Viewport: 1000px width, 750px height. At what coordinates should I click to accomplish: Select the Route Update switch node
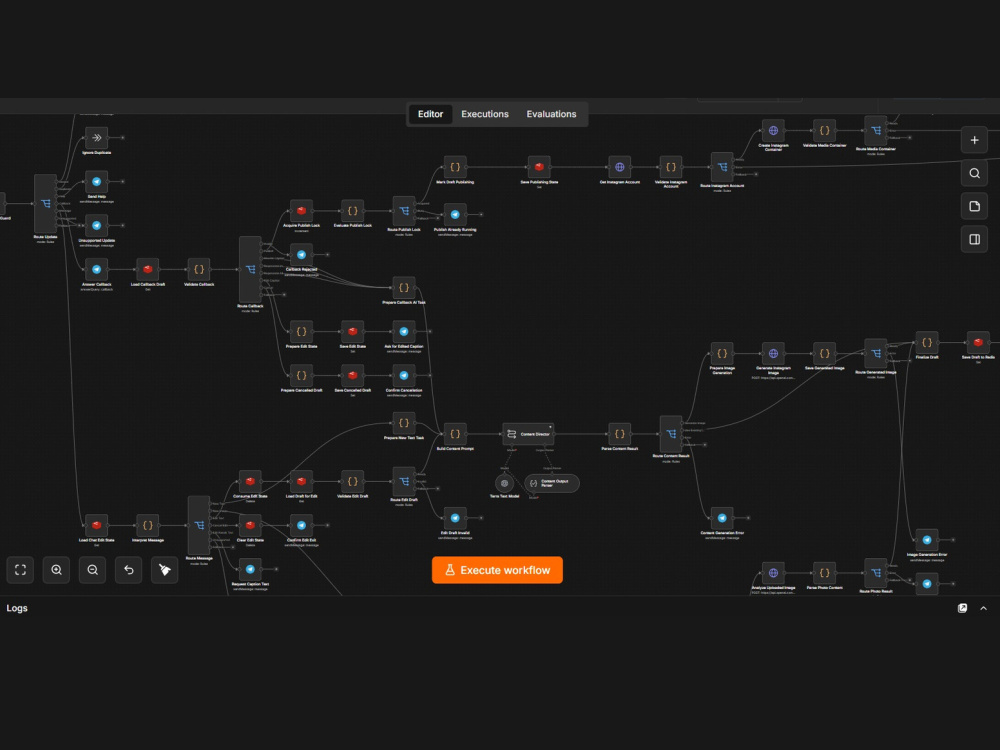[45, 204]
